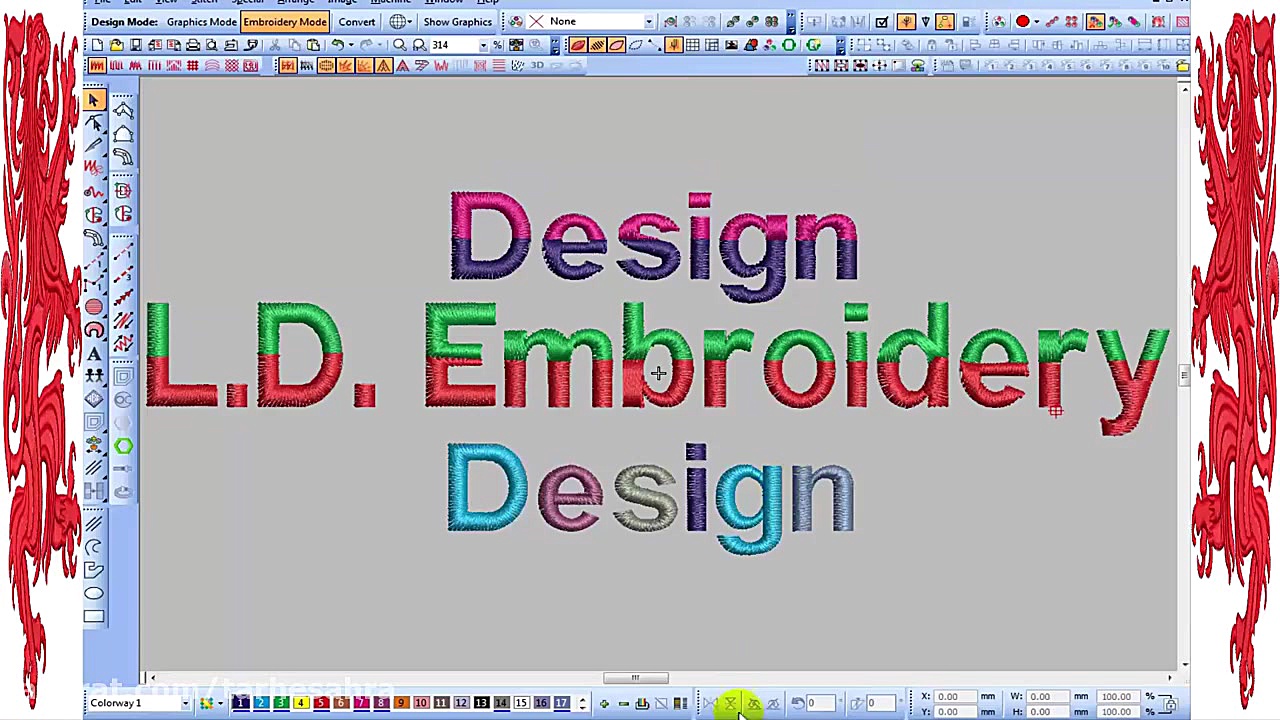1280x720 pixels.
Task: Select the ellipse drawing tool near toolbar bottom
Action: coord(93,593)
